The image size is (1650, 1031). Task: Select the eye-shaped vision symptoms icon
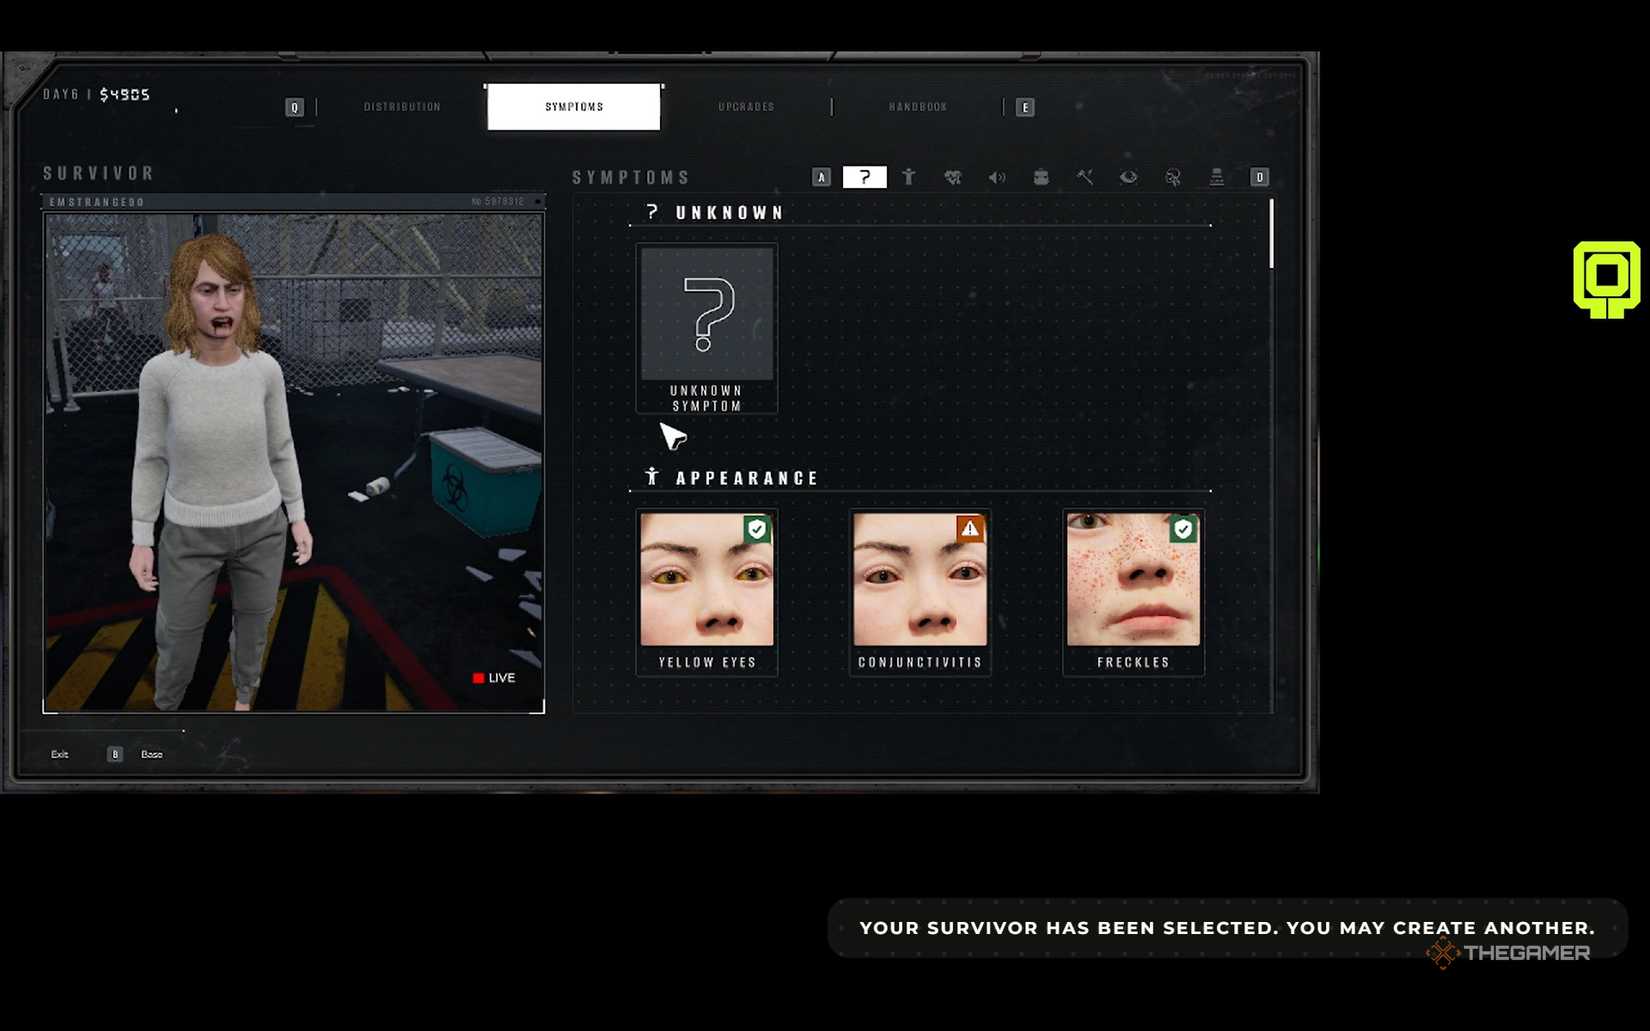pyautogui.click(x=1128, y=177)
